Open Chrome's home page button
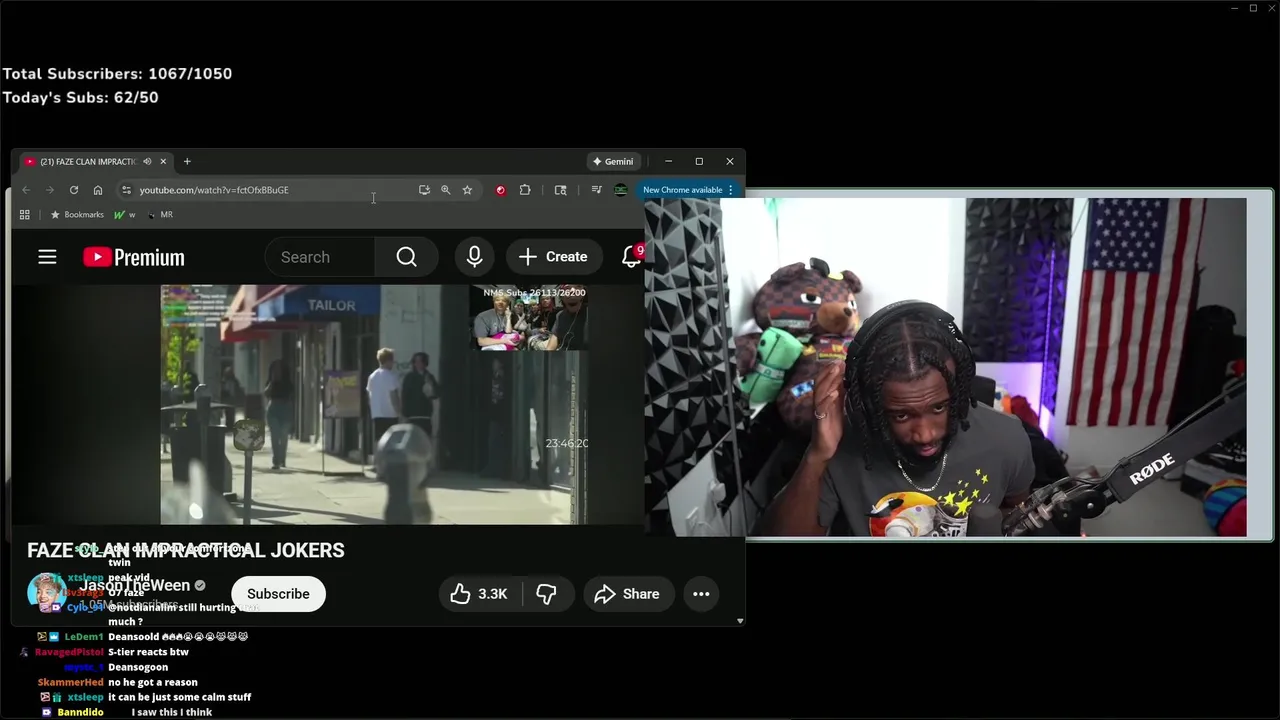Screen dimensions: 1280x720 coord(97,190)
